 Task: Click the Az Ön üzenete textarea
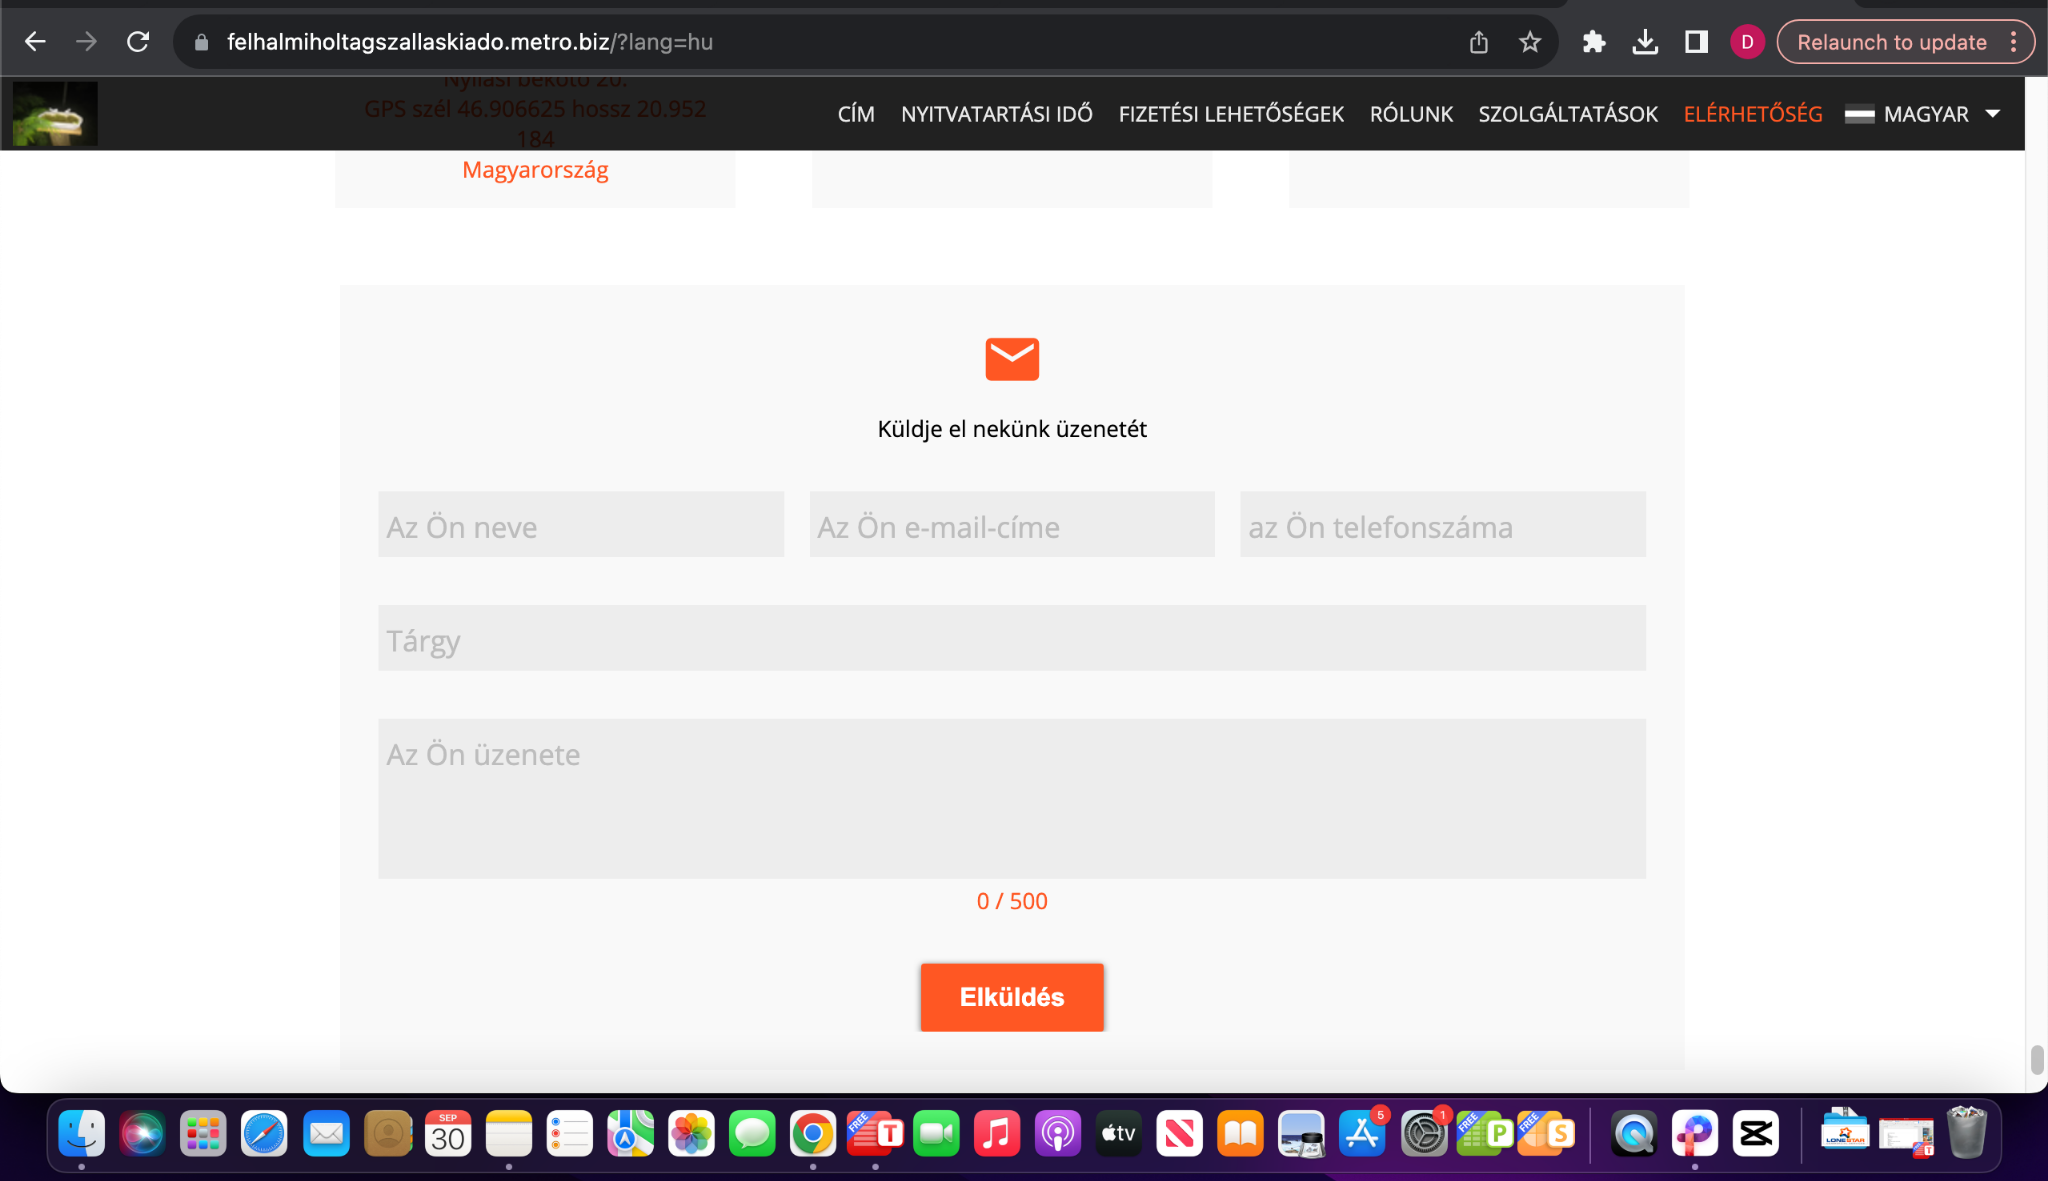(1012, 799)
